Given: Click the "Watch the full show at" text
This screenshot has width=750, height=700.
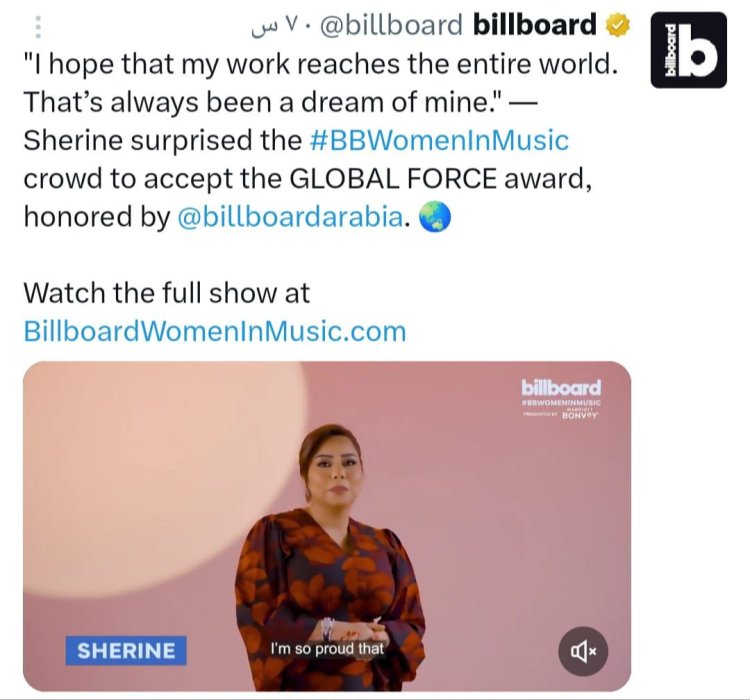Looking at the screenshot, I should (x=167, y=293).
